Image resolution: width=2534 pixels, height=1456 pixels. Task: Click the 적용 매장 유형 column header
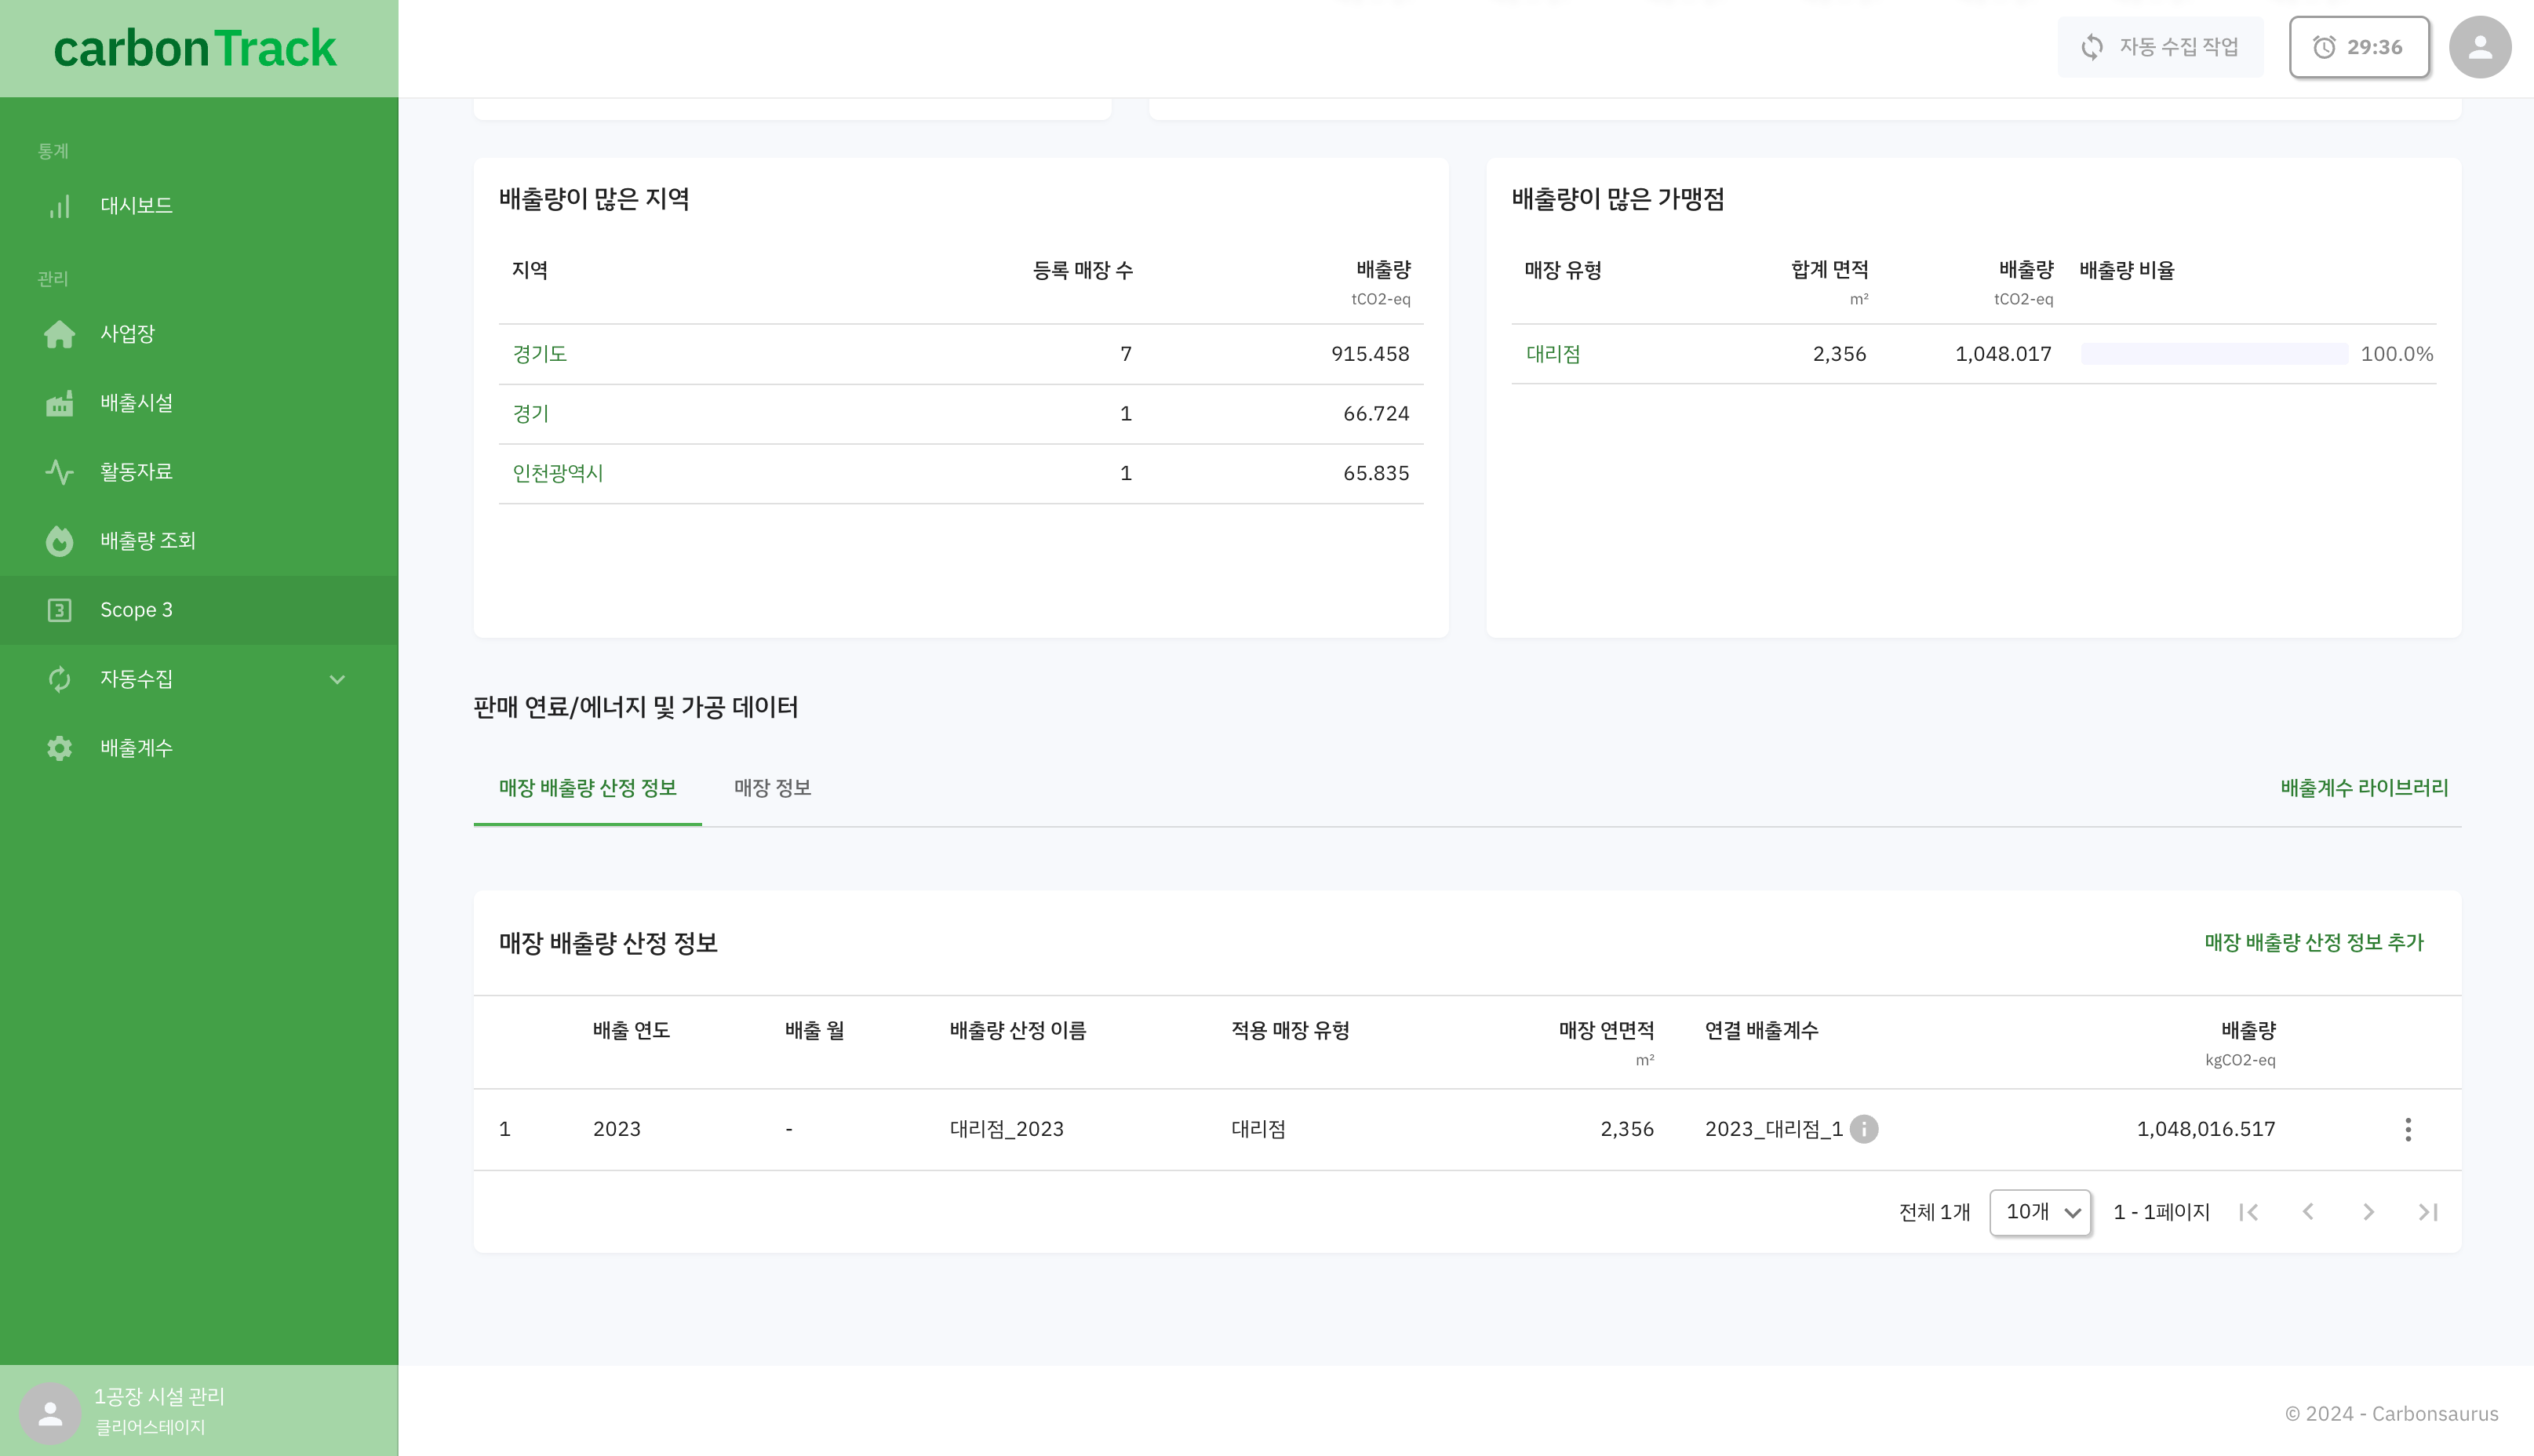[x=1290, y=1031]
